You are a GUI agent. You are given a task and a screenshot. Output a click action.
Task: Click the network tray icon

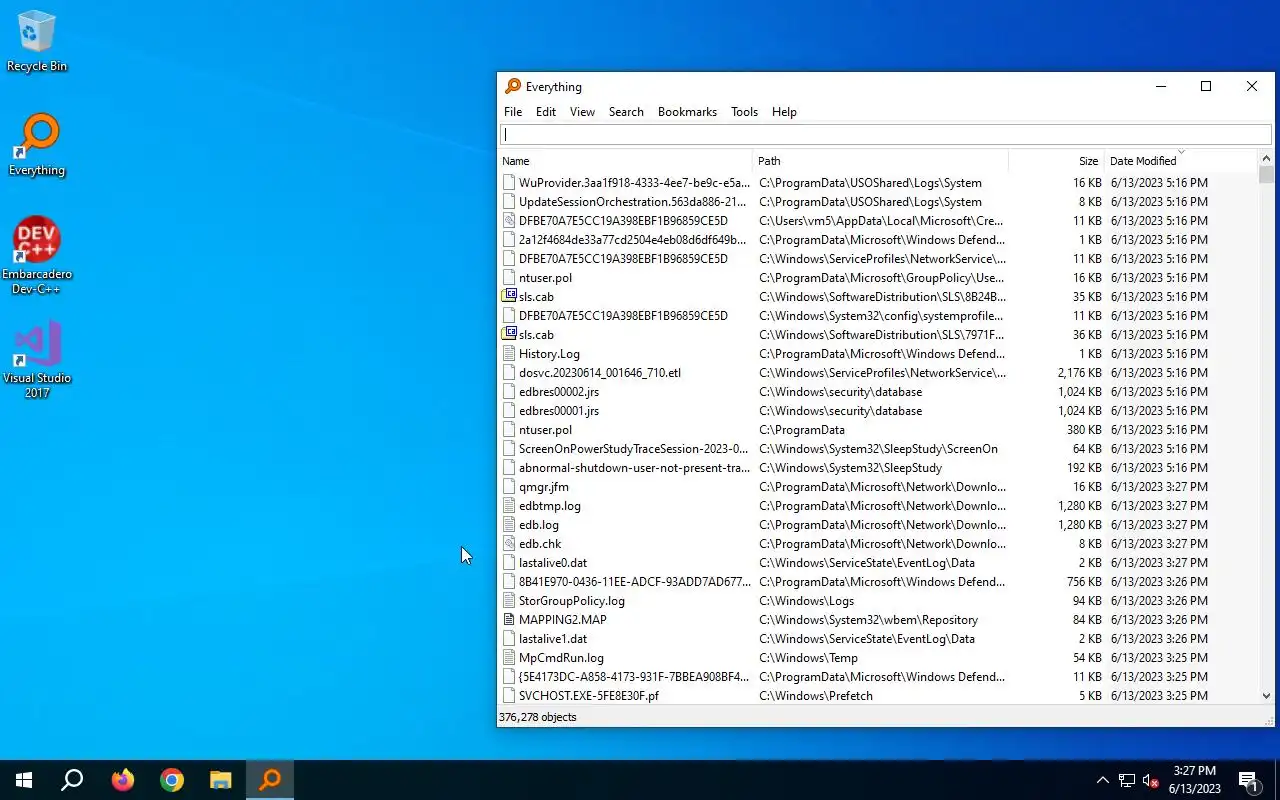1127,780
